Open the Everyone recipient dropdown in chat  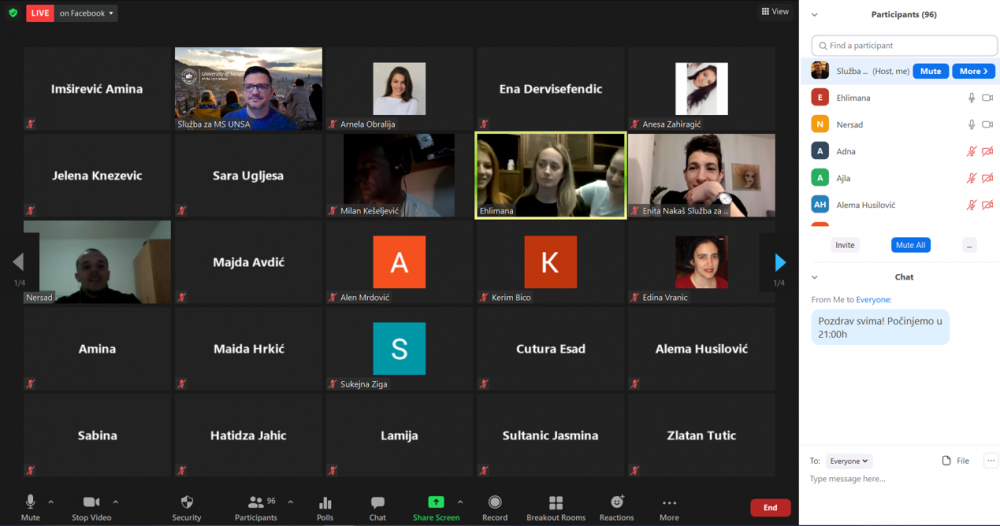point(849,461)
